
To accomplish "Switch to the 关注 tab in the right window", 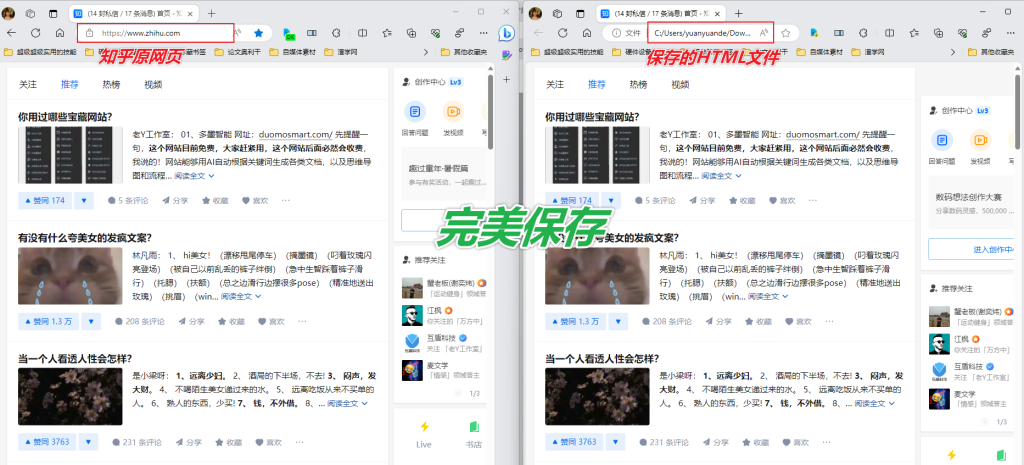I will click(x=555, y=84).
